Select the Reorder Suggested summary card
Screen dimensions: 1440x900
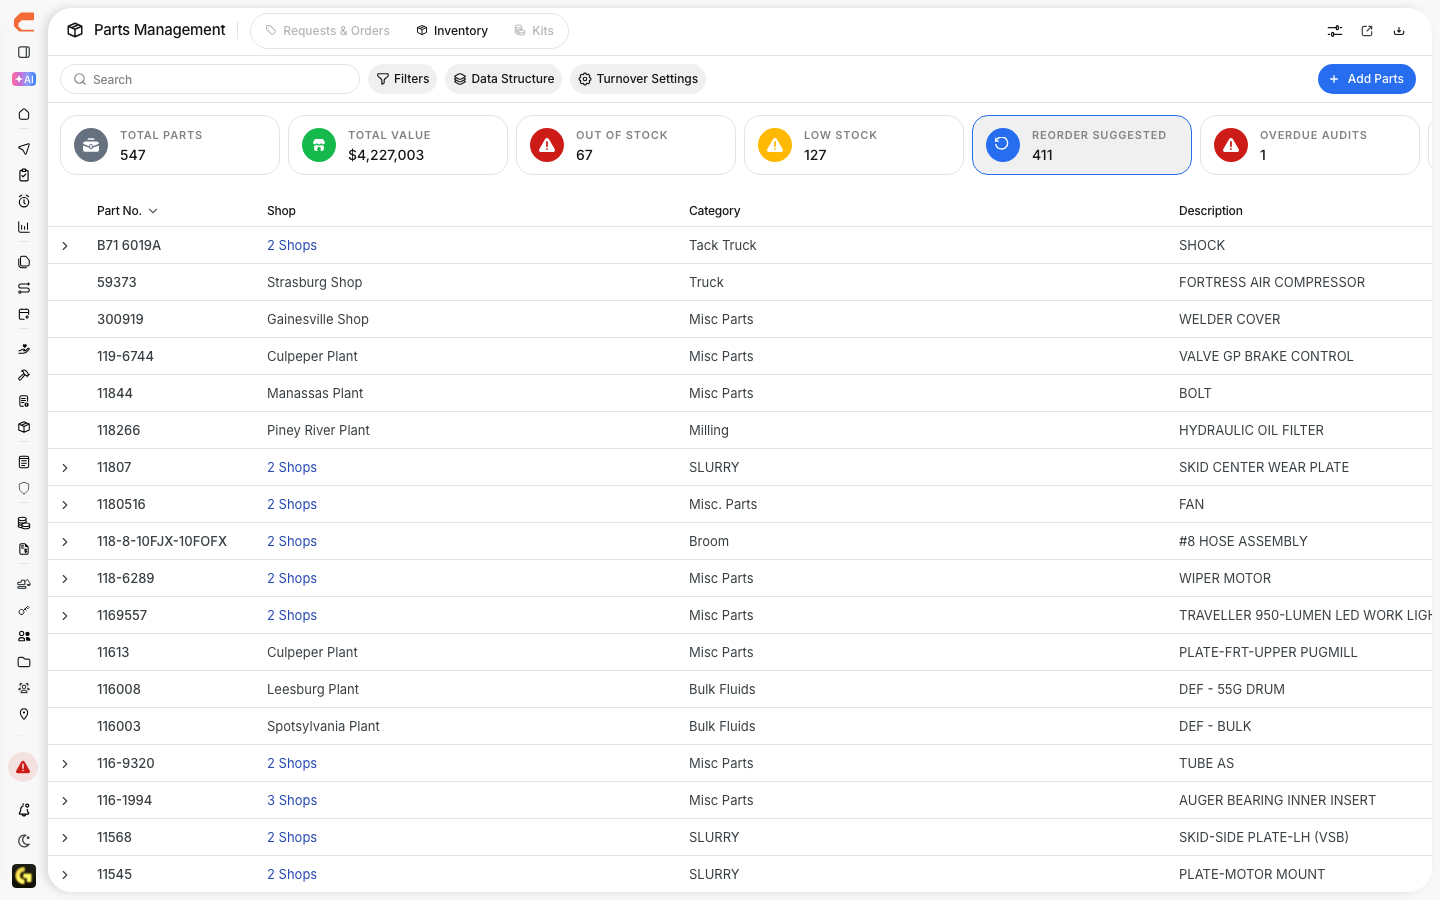1082,145
